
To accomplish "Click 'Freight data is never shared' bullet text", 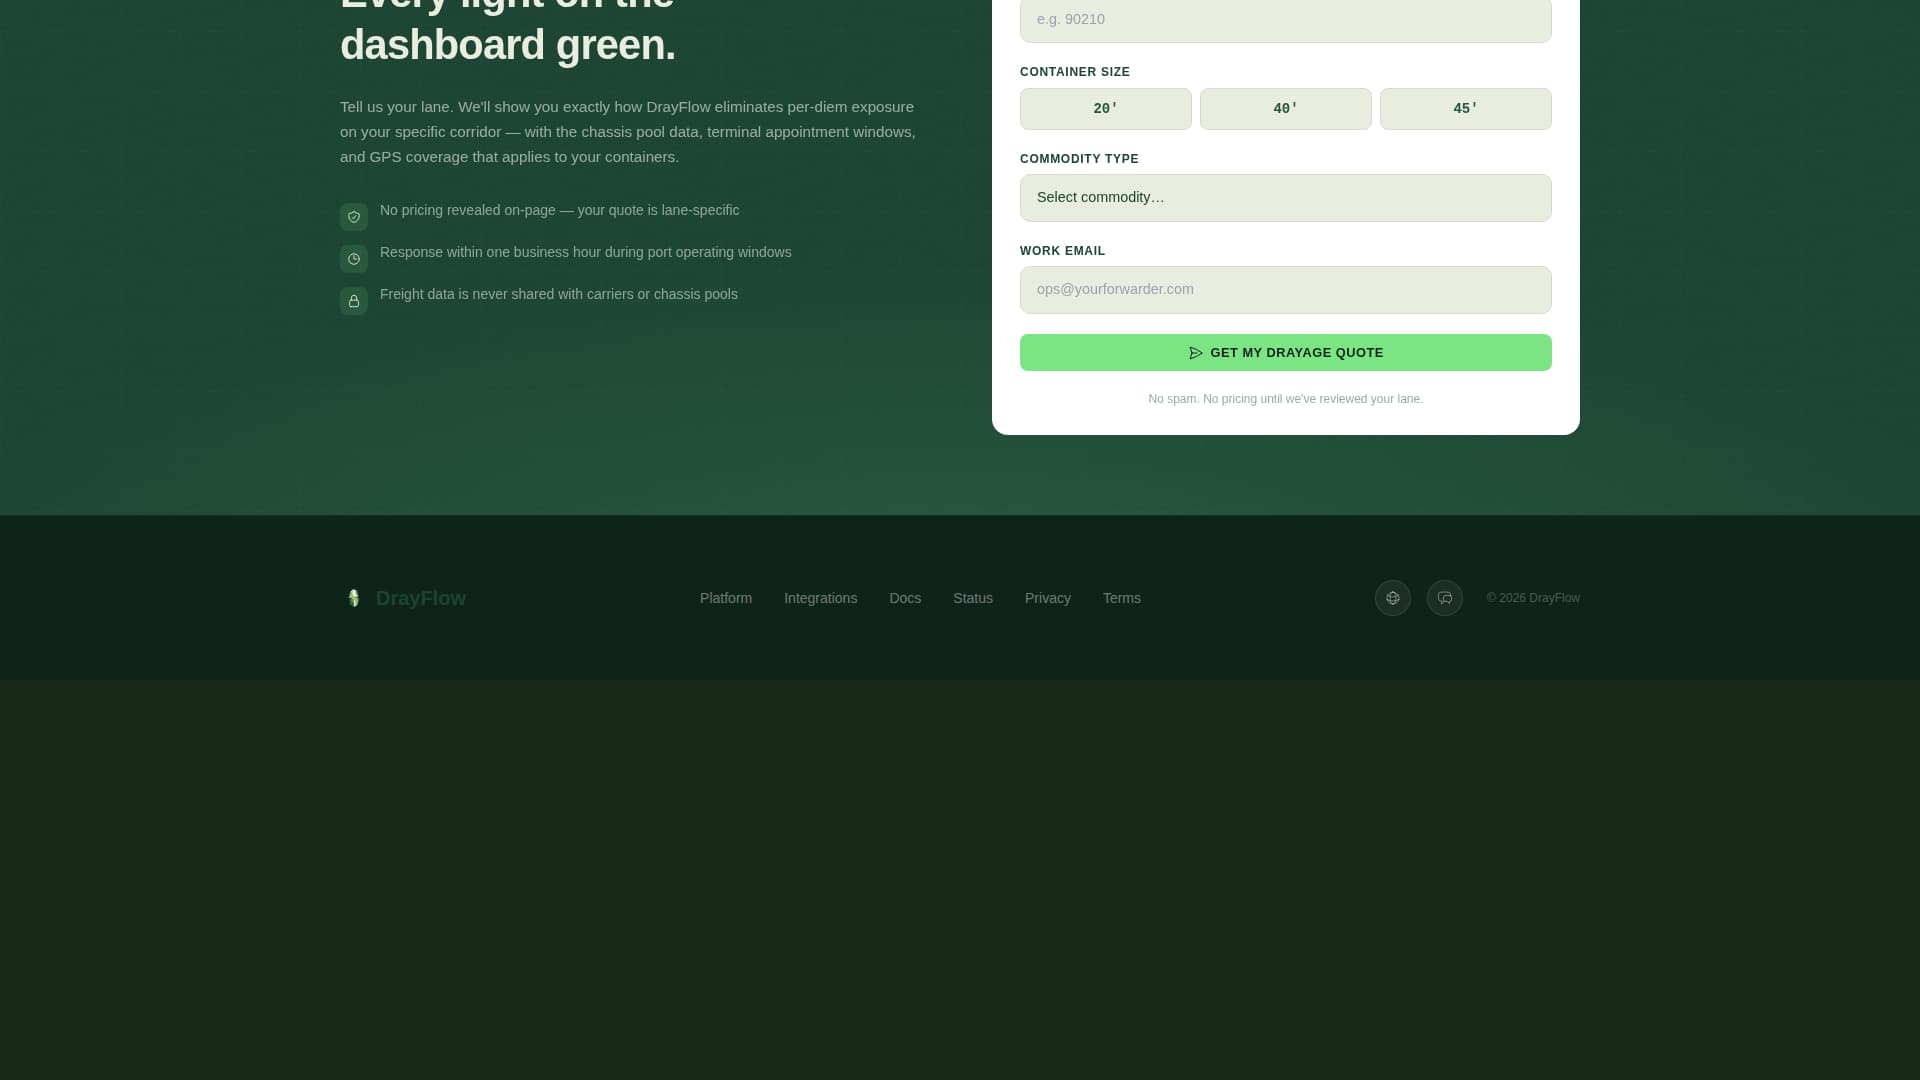I will pos(559,294).
